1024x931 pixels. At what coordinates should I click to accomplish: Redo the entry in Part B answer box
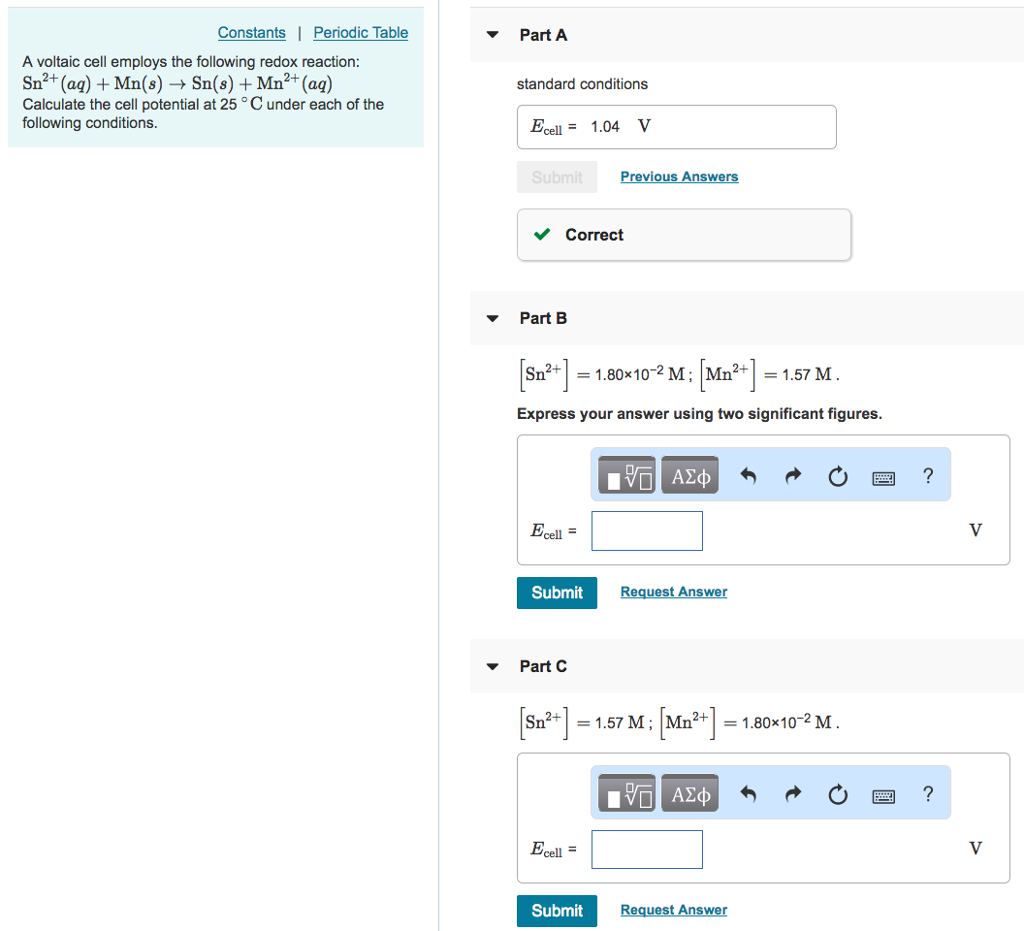[x=793, y=476]
